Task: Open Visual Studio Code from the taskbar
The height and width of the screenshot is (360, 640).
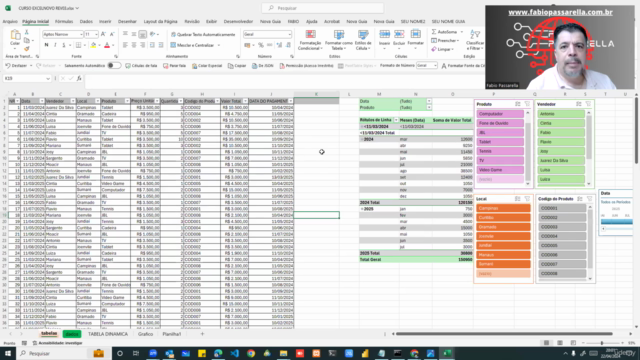Action: 234,353
